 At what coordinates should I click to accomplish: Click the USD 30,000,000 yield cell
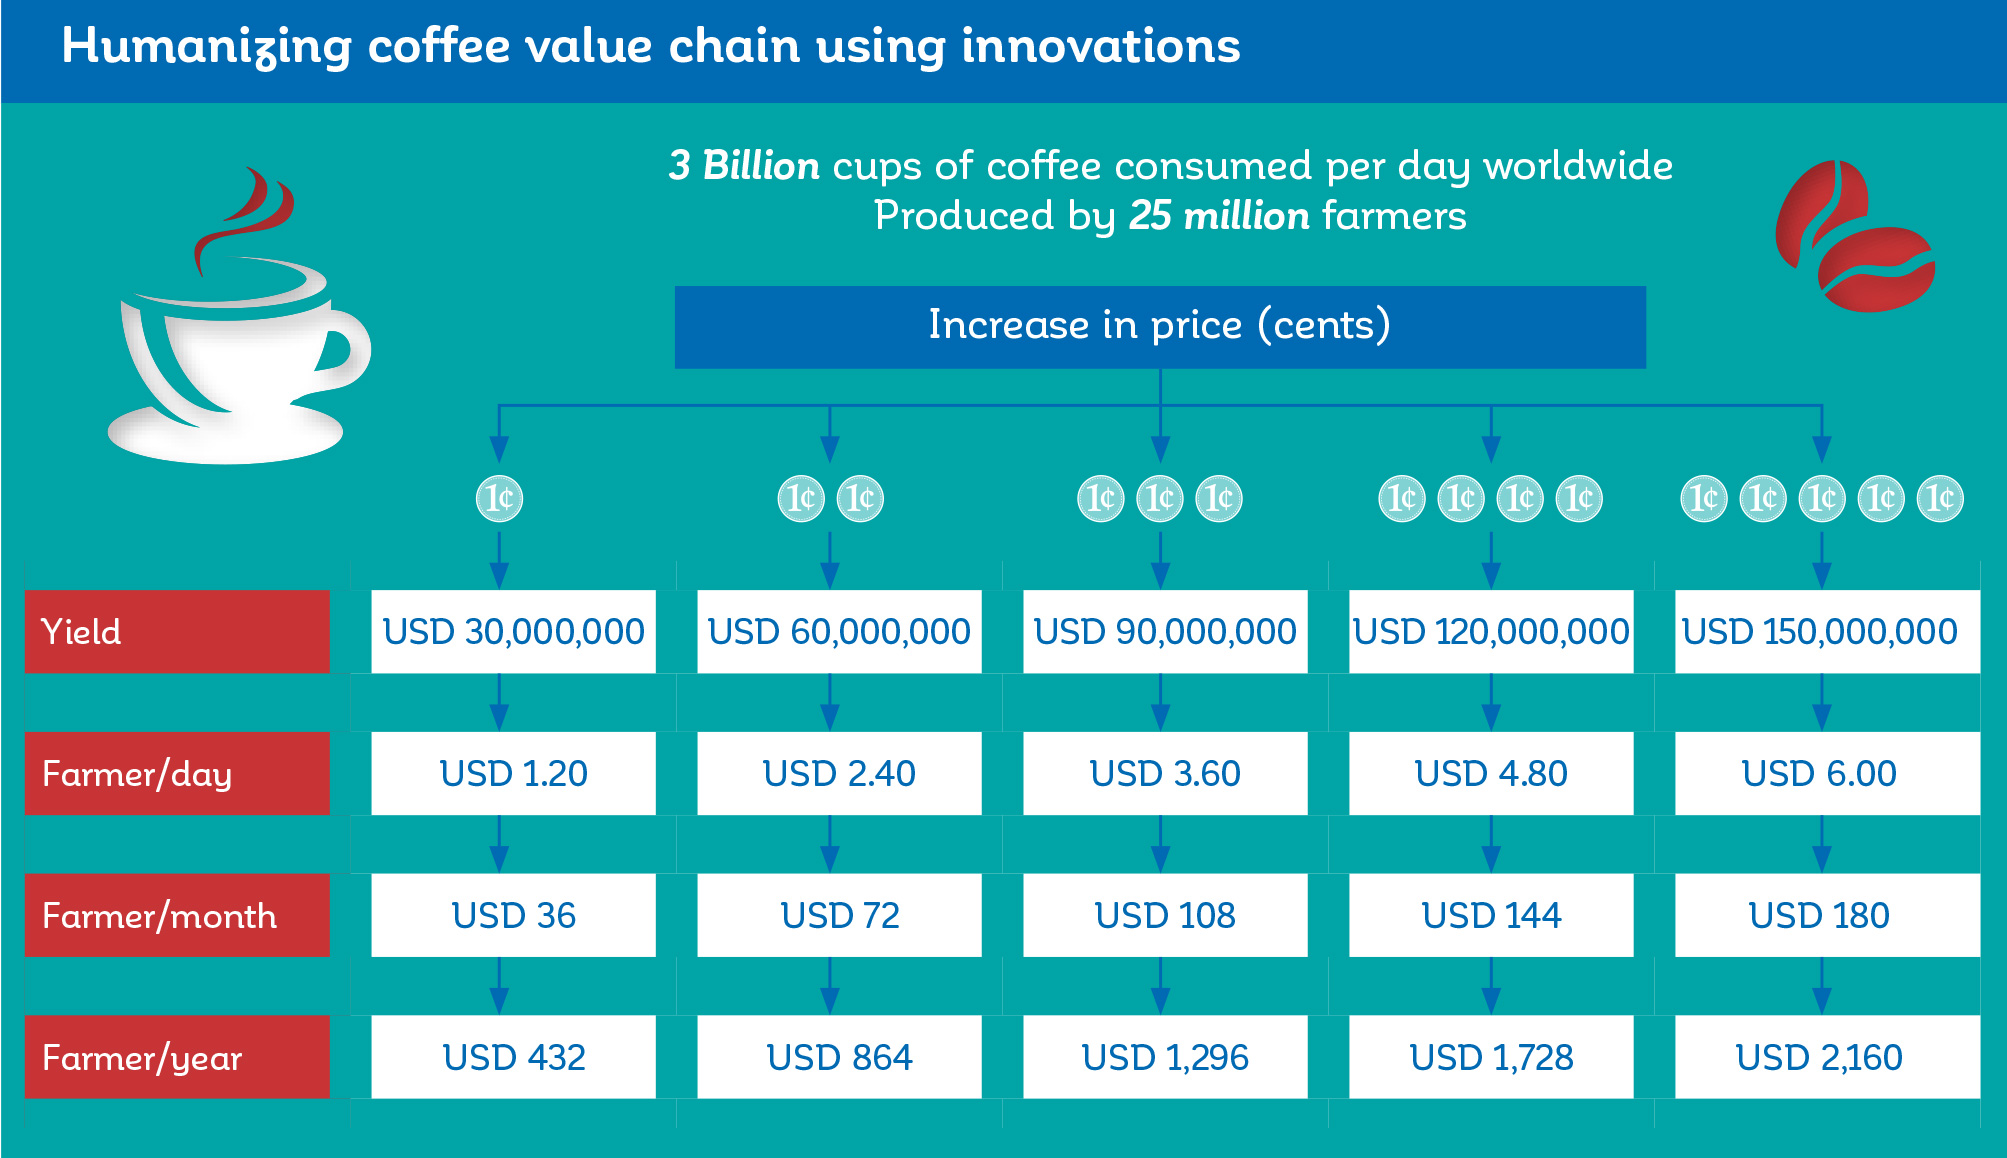click(513, 631)
